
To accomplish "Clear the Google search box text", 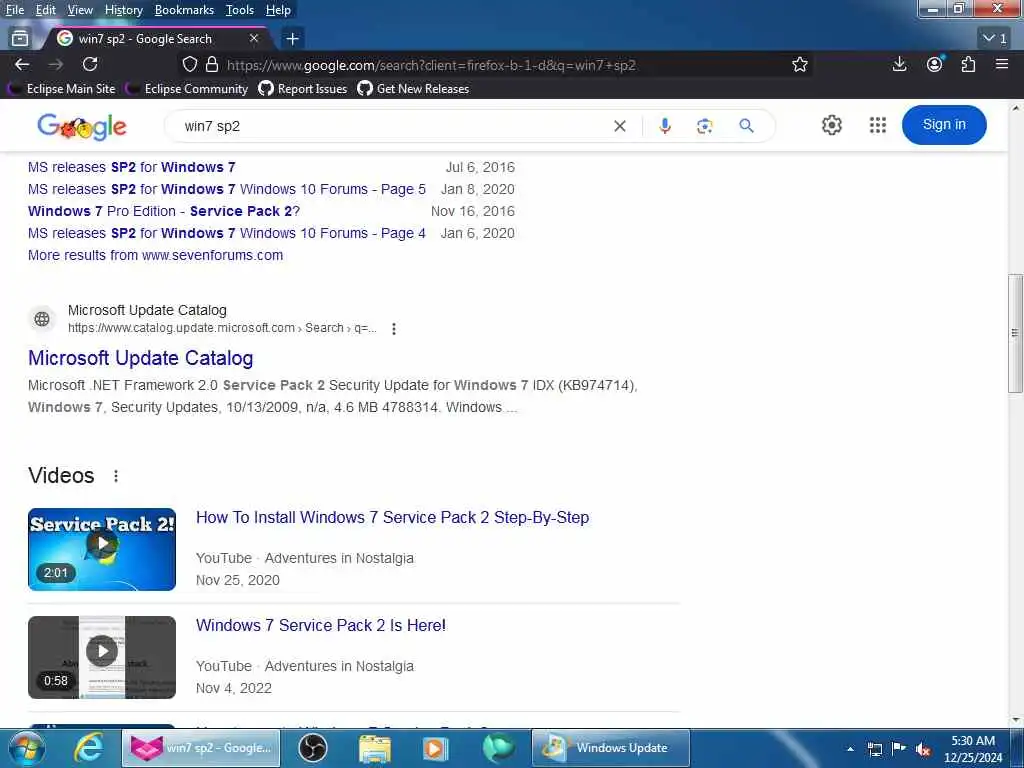I will (620, 126).
